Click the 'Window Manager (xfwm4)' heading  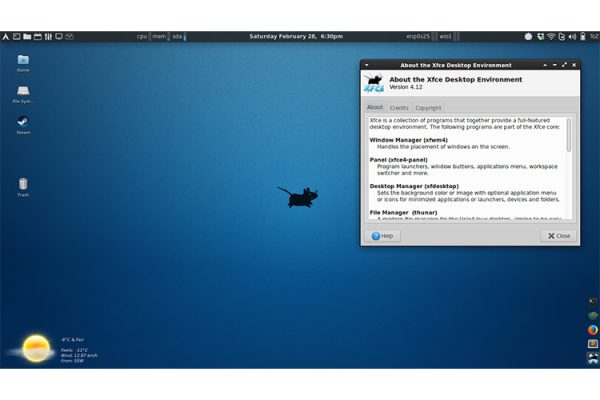[x=408, y=140]
